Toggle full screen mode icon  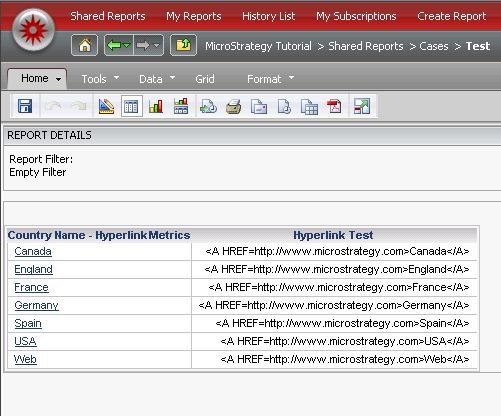click(362, 106)
